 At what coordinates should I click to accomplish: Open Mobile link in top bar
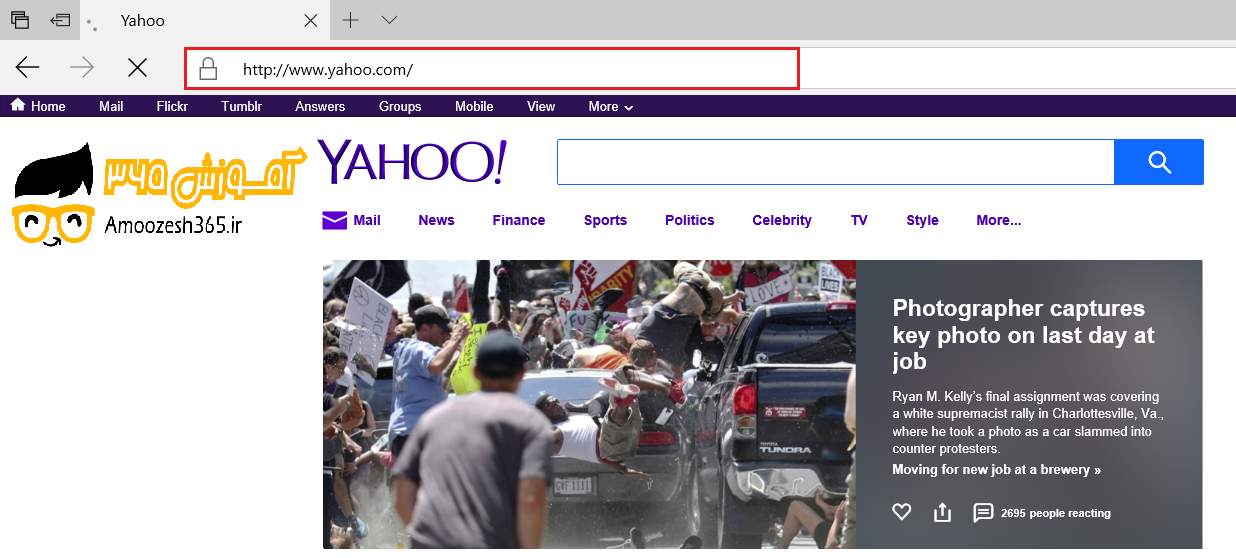click(x=474, y=106)
